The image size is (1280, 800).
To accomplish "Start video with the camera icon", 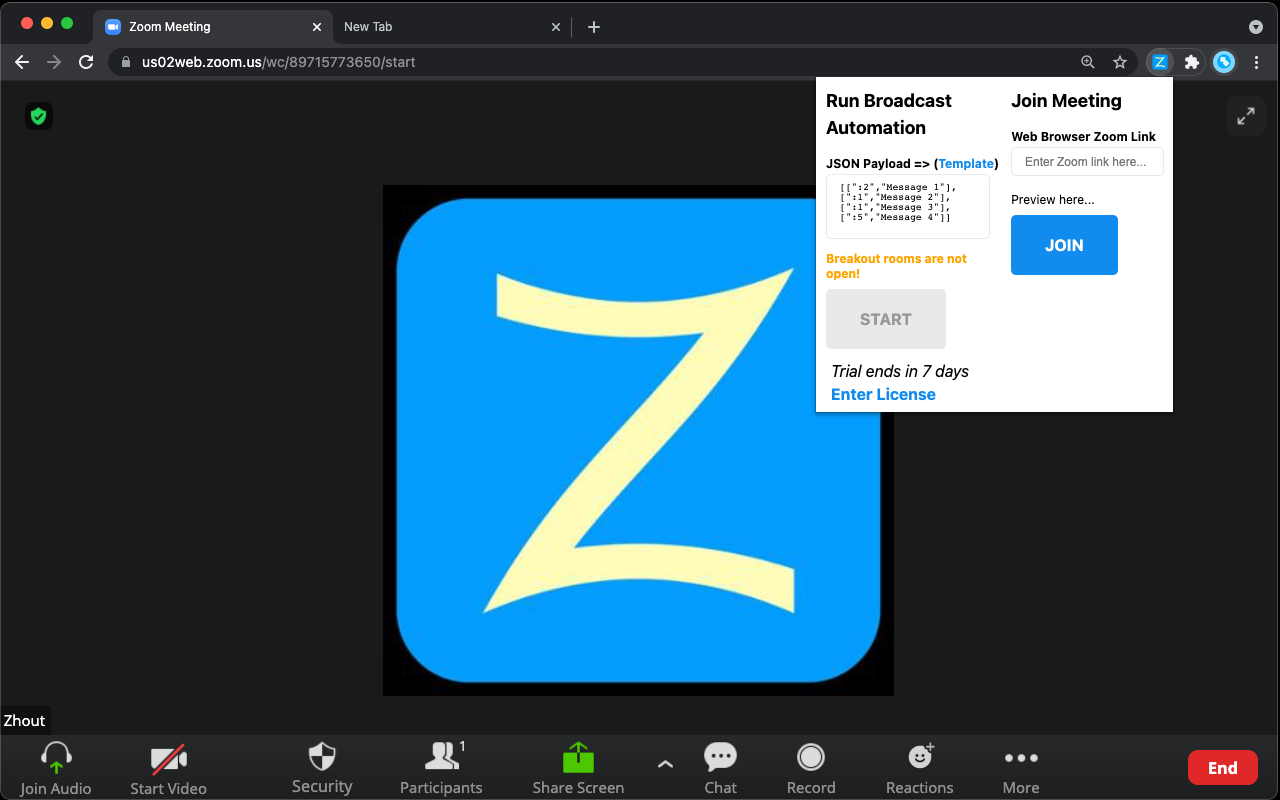I will [168, 760].
